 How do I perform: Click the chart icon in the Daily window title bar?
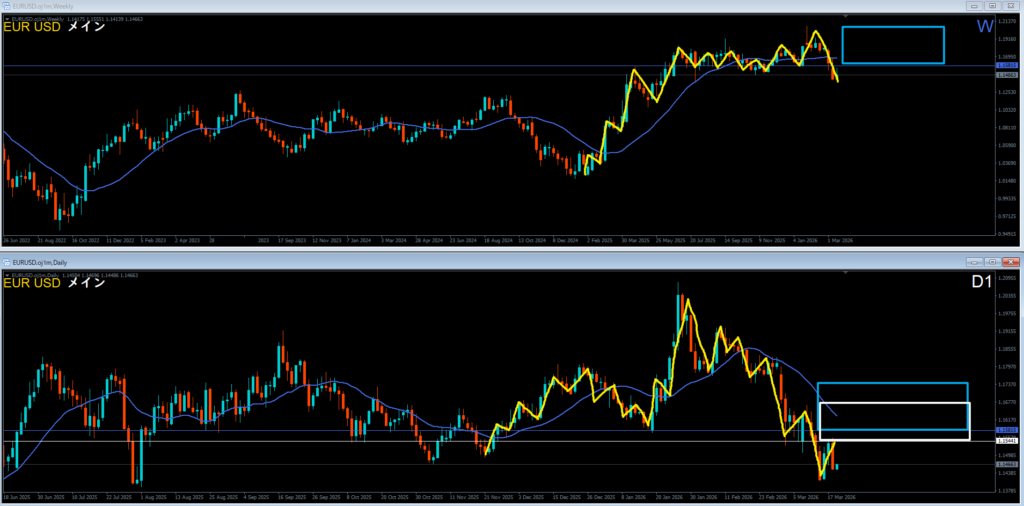[x=6, y=262]
